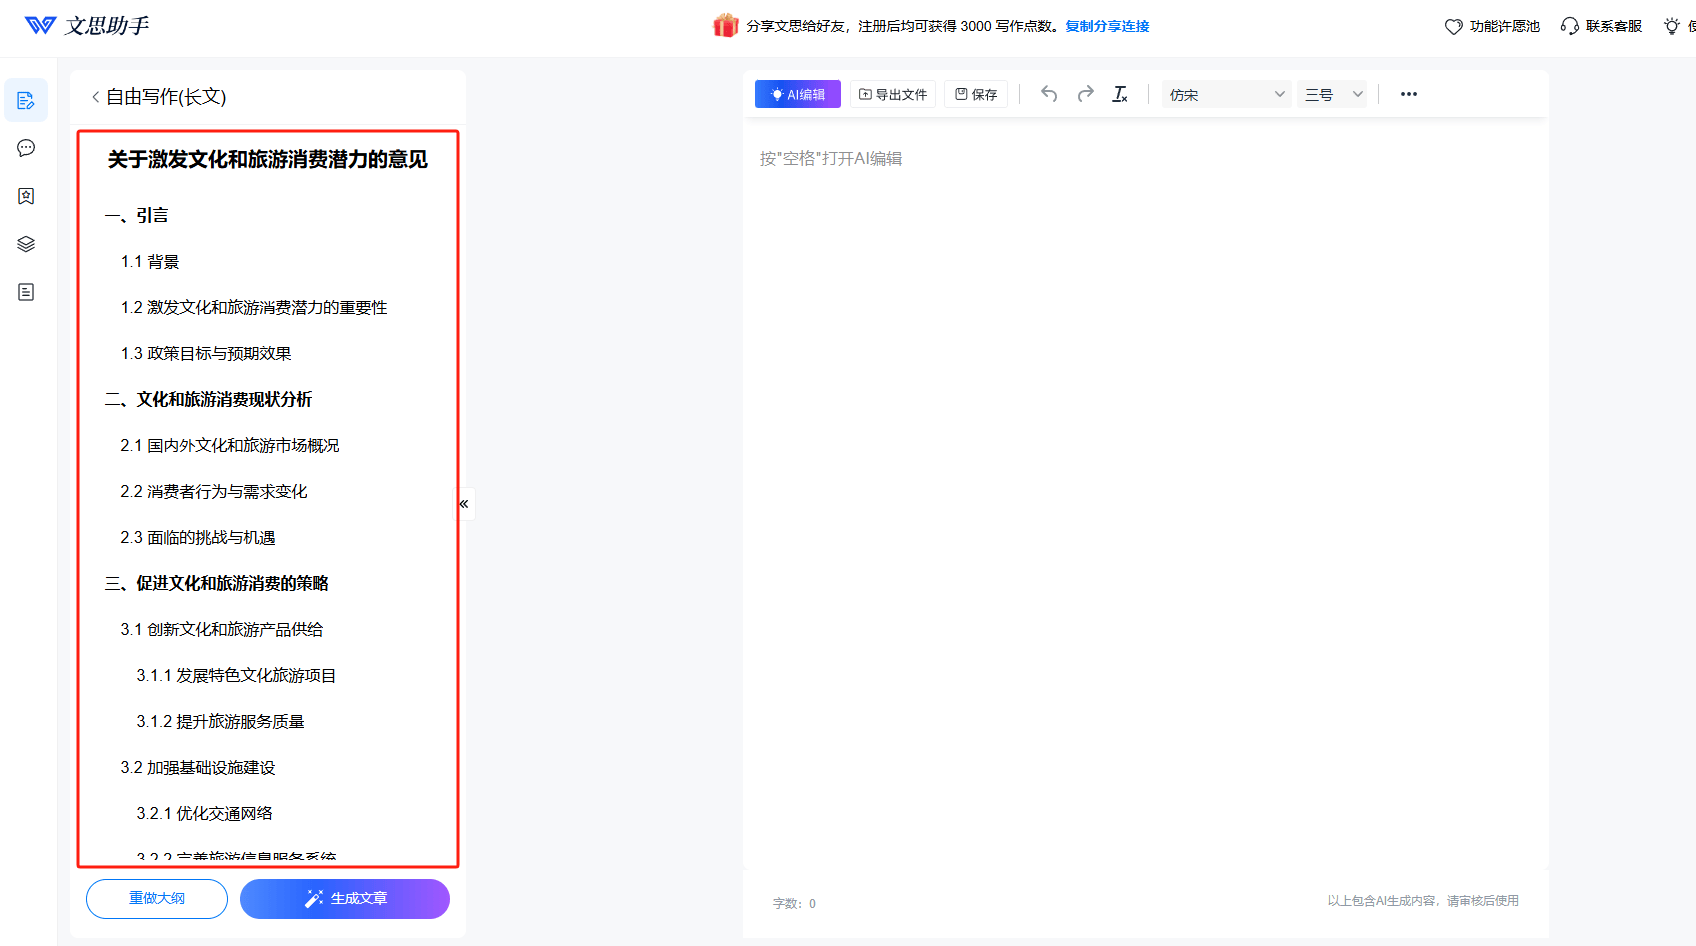Click the gift box icon in the top banner
The height and width of the screenshot is (946, 1696).
(726, 24)
